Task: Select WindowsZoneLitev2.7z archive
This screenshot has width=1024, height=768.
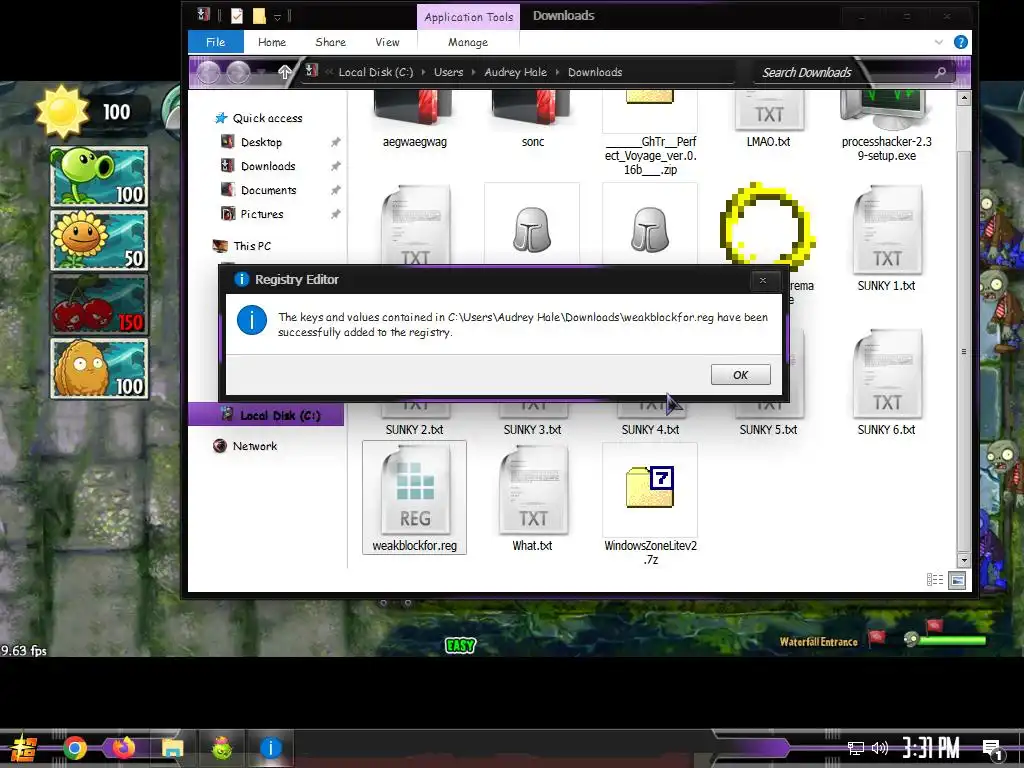Action: tap(650, 504)
